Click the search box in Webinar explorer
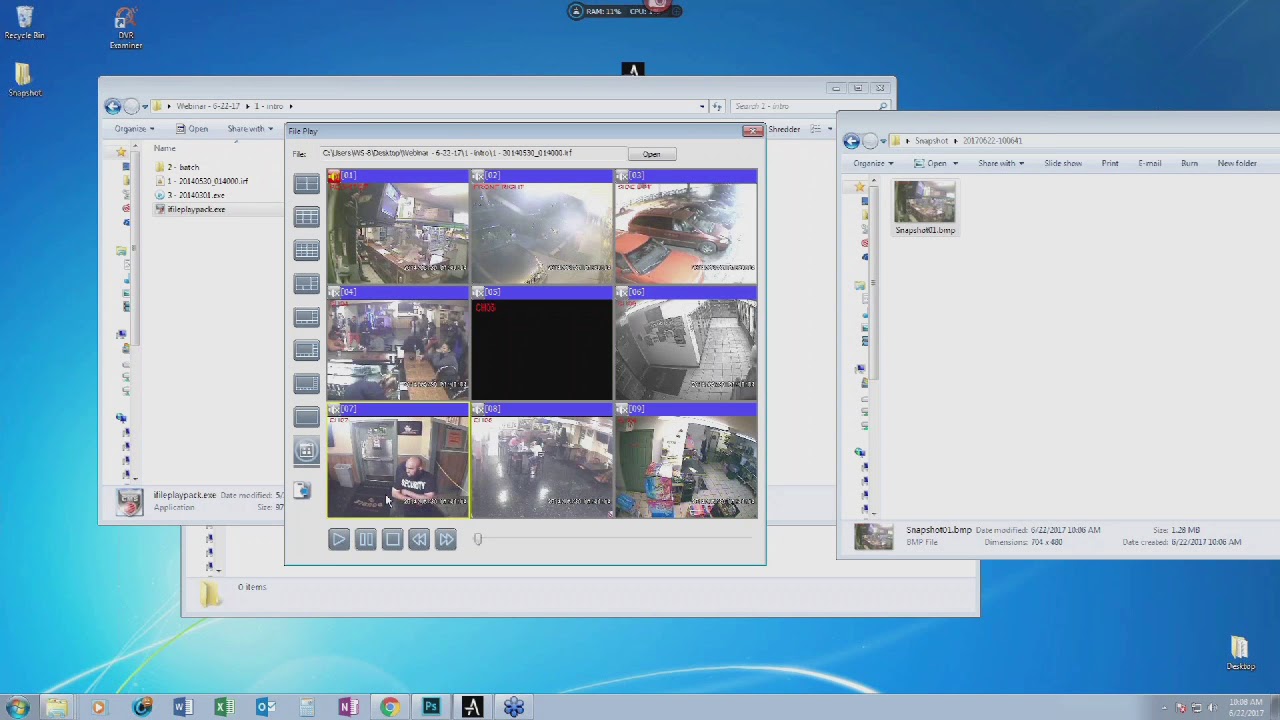This screenshot has width=1280, height=720. click(810, 106)
